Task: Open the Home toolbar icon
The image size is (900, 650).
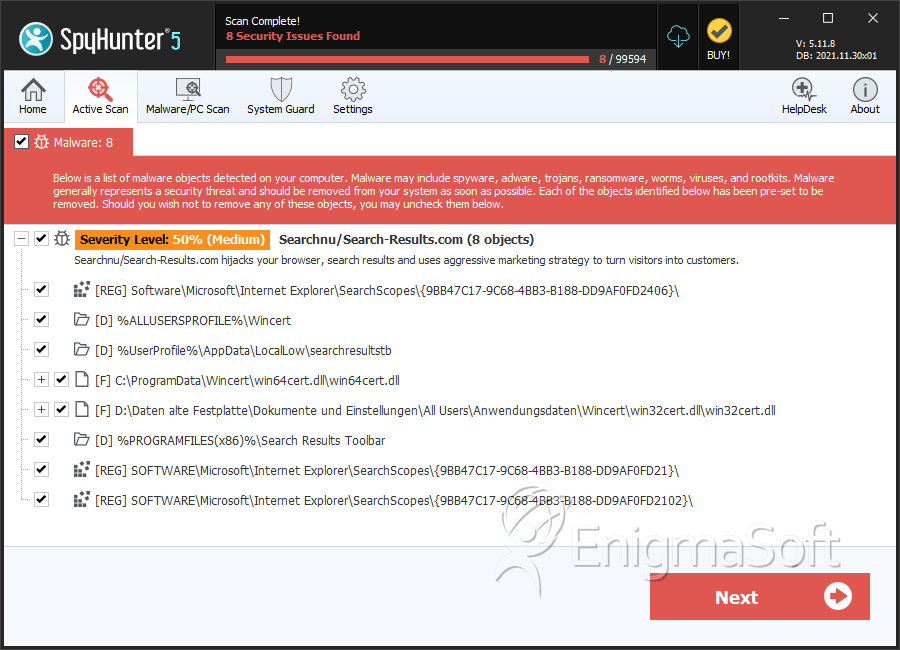Action: tap(33, 97)
